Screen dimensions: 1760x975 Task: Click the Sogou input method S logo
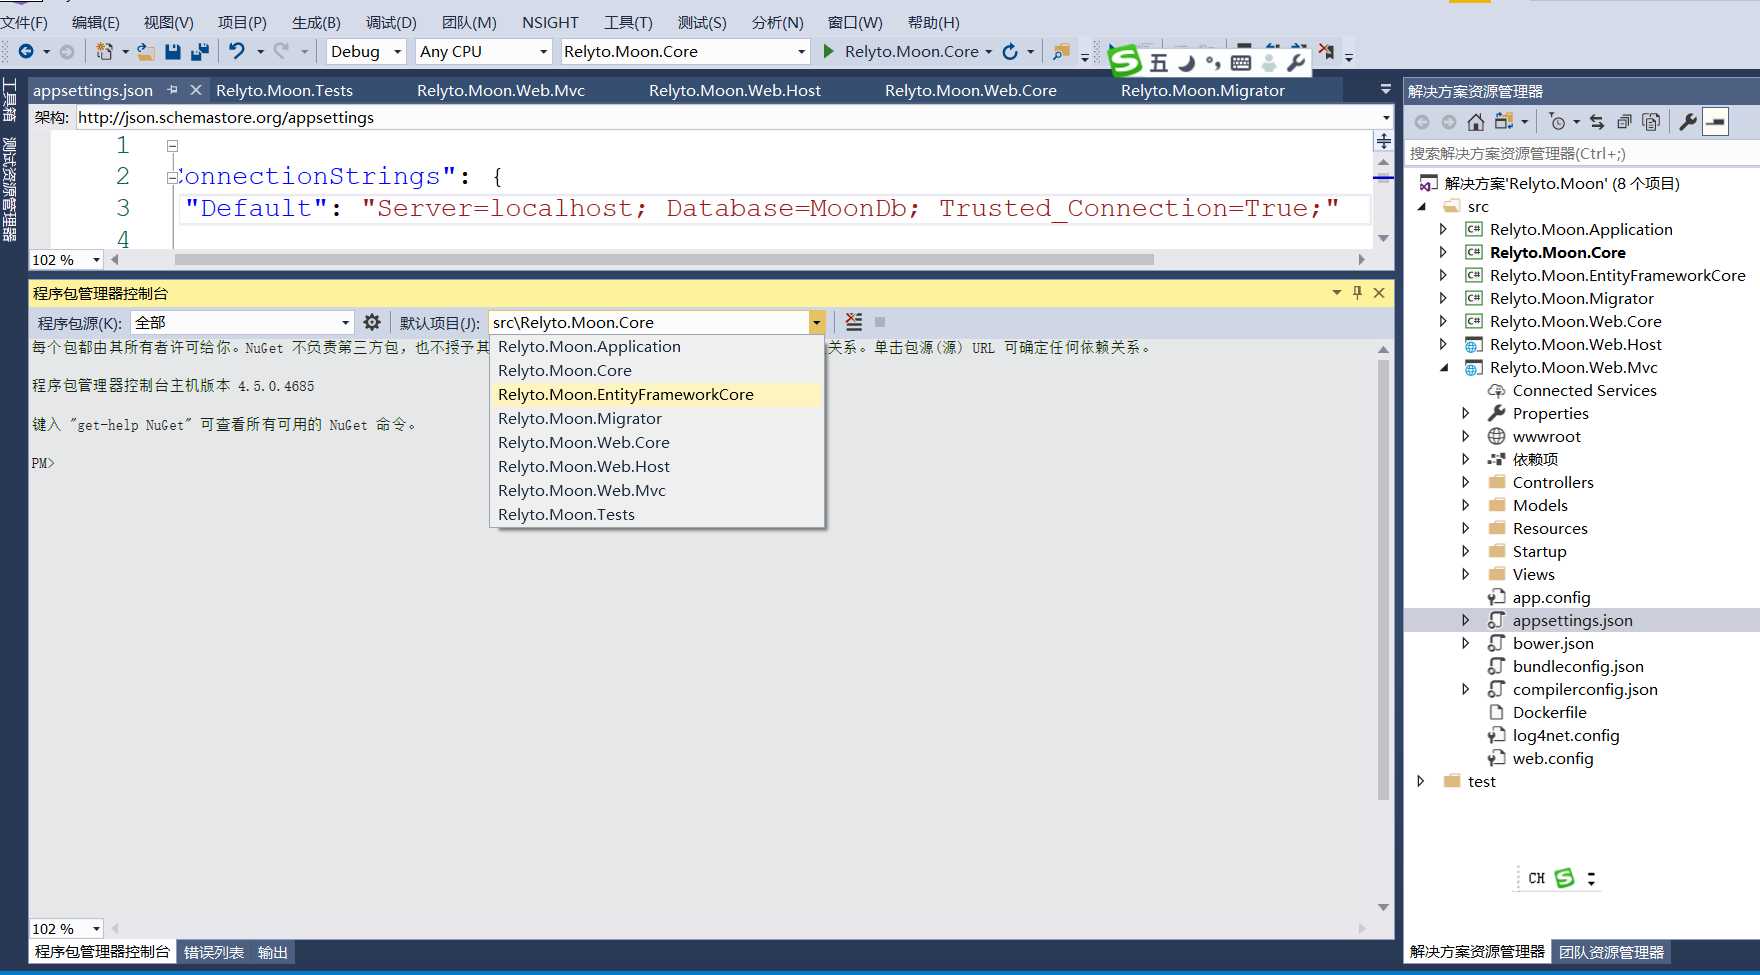click(1125, 61)
